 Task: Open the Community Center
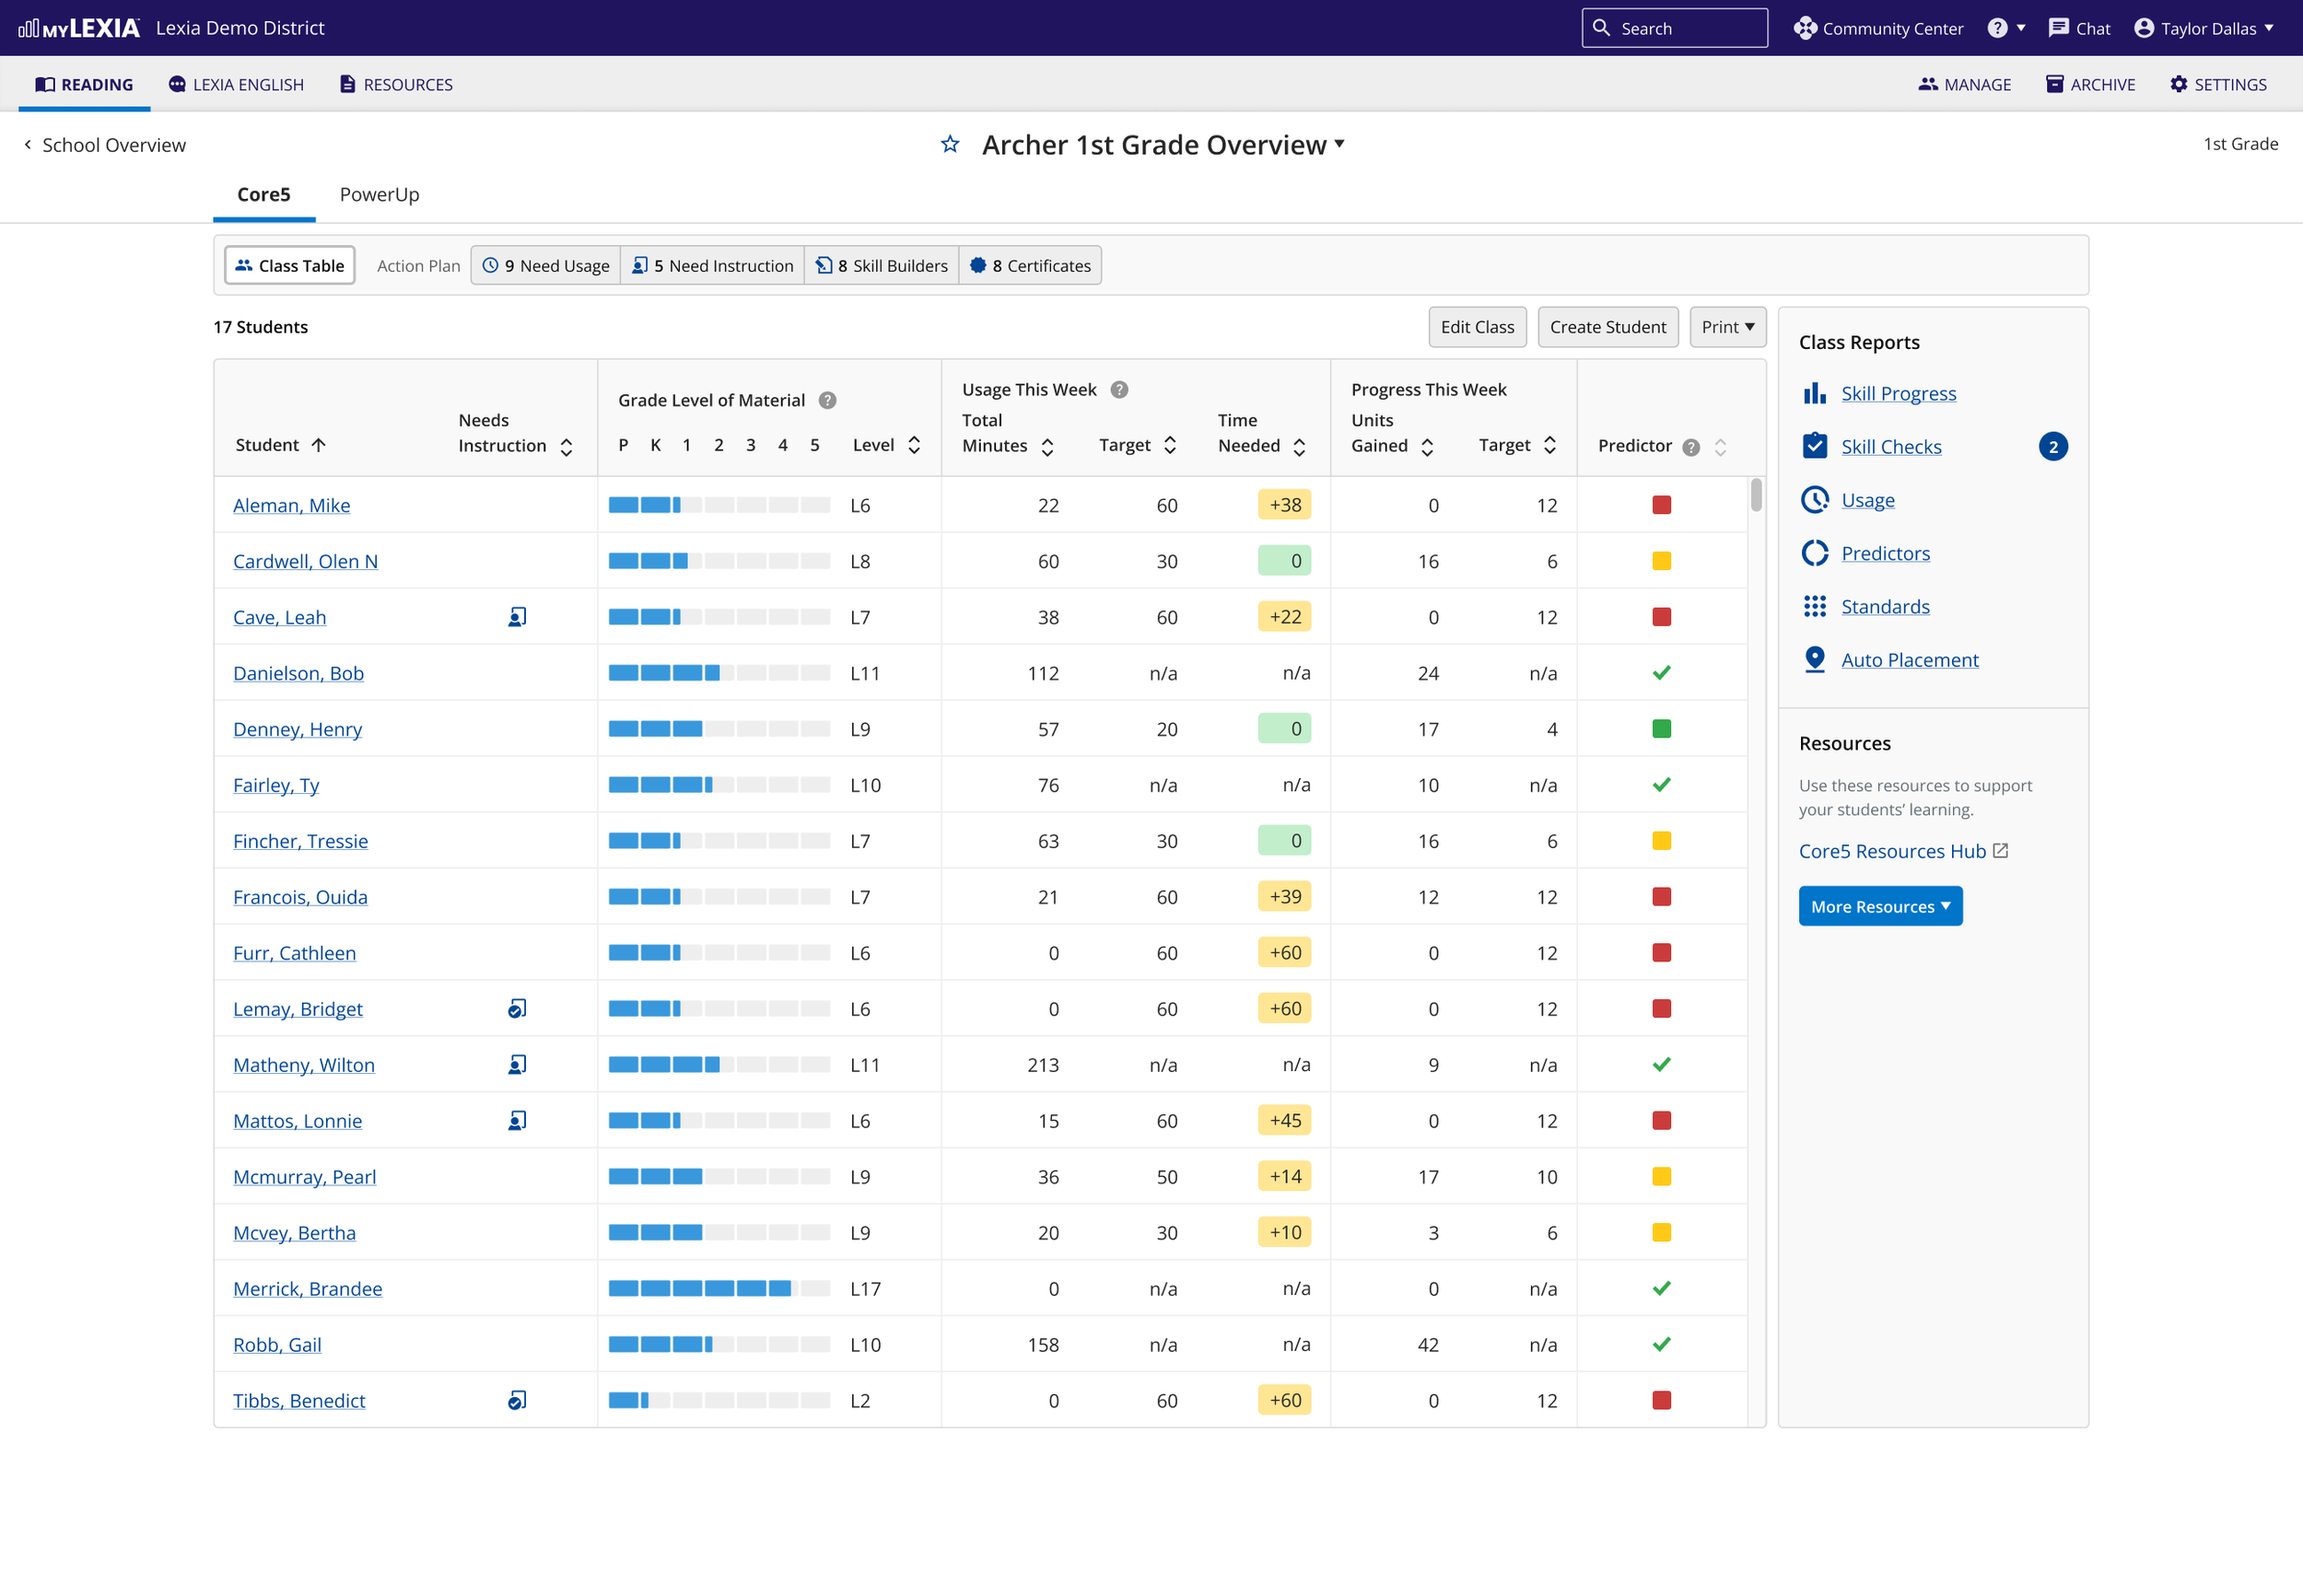click(1878, 28)
